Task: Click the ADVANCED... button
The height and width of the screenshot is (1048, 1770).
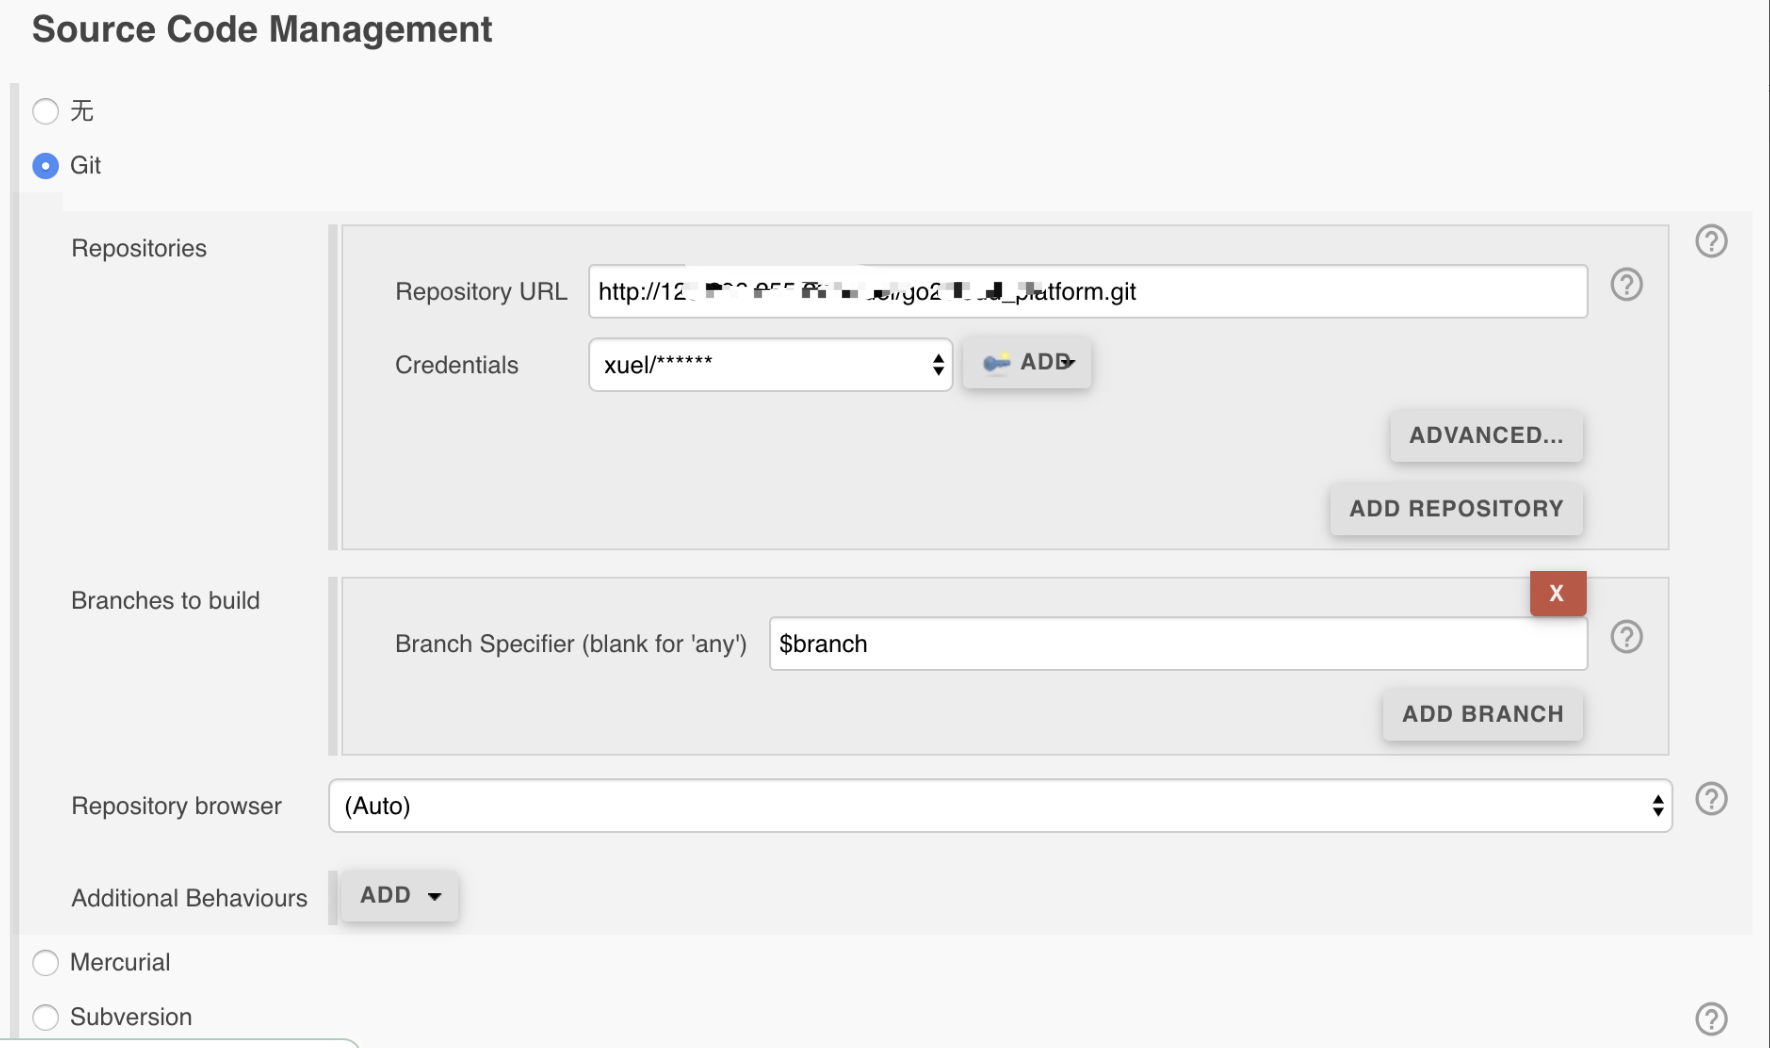Action: [1485, 436]
